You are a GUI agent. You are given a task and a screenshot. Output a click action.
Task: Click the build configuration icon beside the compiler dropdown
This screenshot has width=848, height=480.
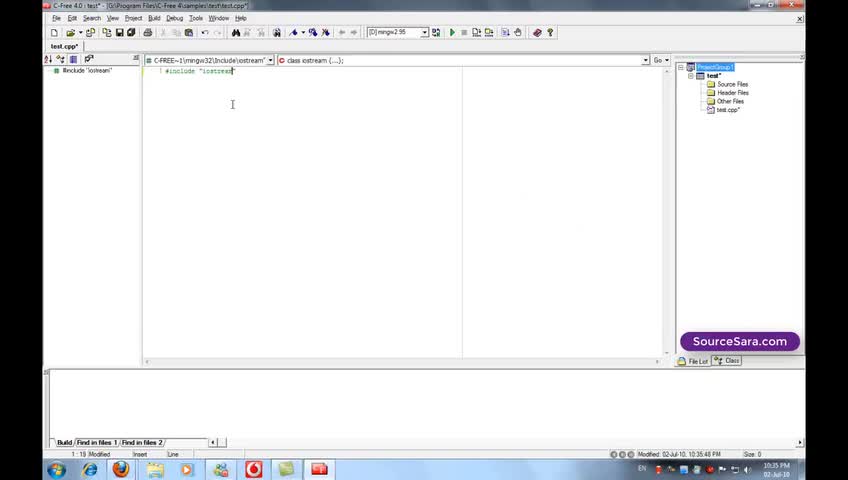(x=436, y=32)
